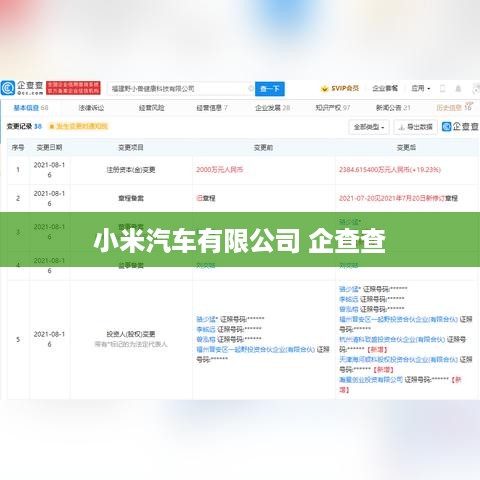Switch to the 新闻公告 tab
The image size is (480, 480).
click(x=393, y=108)
